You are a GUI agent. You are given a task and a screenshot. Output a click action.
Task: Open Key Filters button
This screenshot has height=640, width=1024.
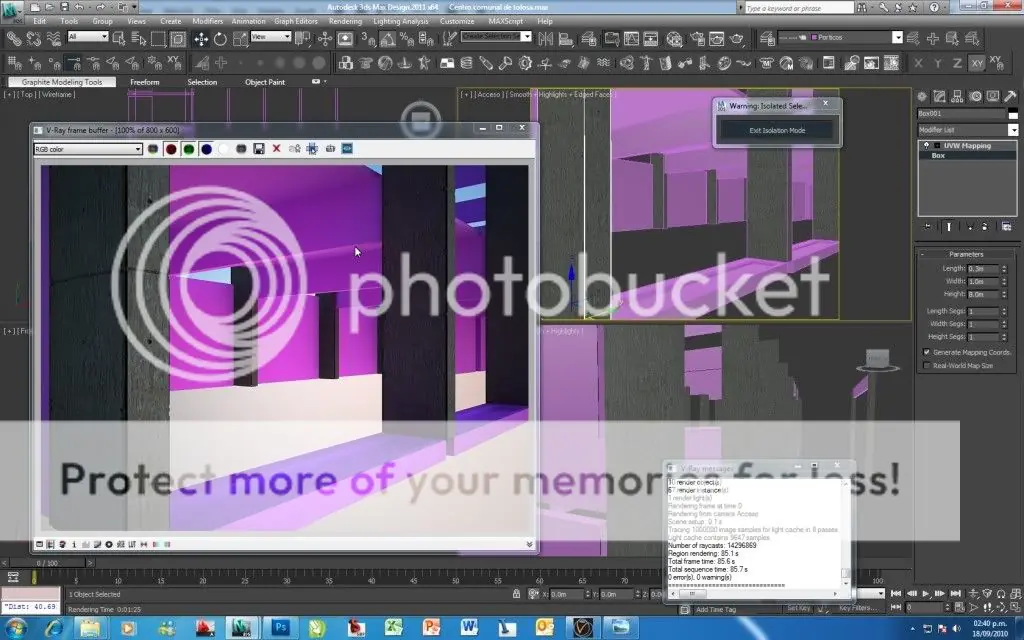(x=858, y=608)
